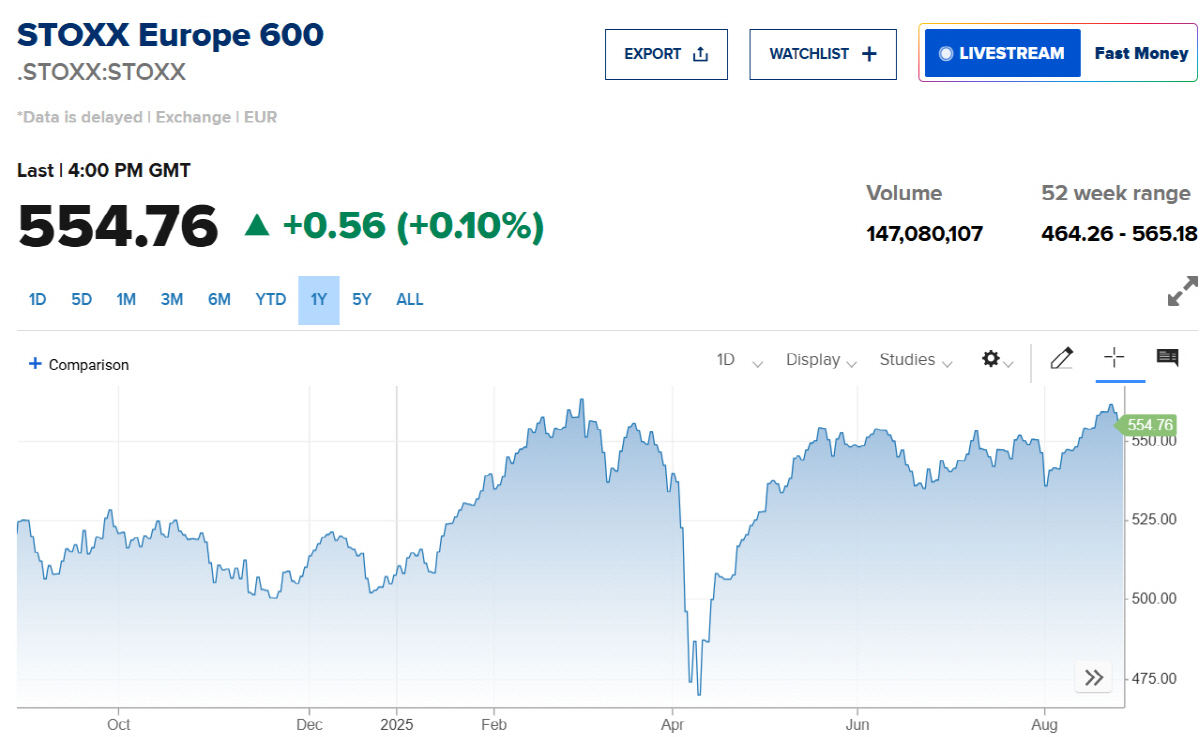This screenshot has width=1200, height=737.
Task: Switch to the ALL time range tab
Action: pos(409,299)
